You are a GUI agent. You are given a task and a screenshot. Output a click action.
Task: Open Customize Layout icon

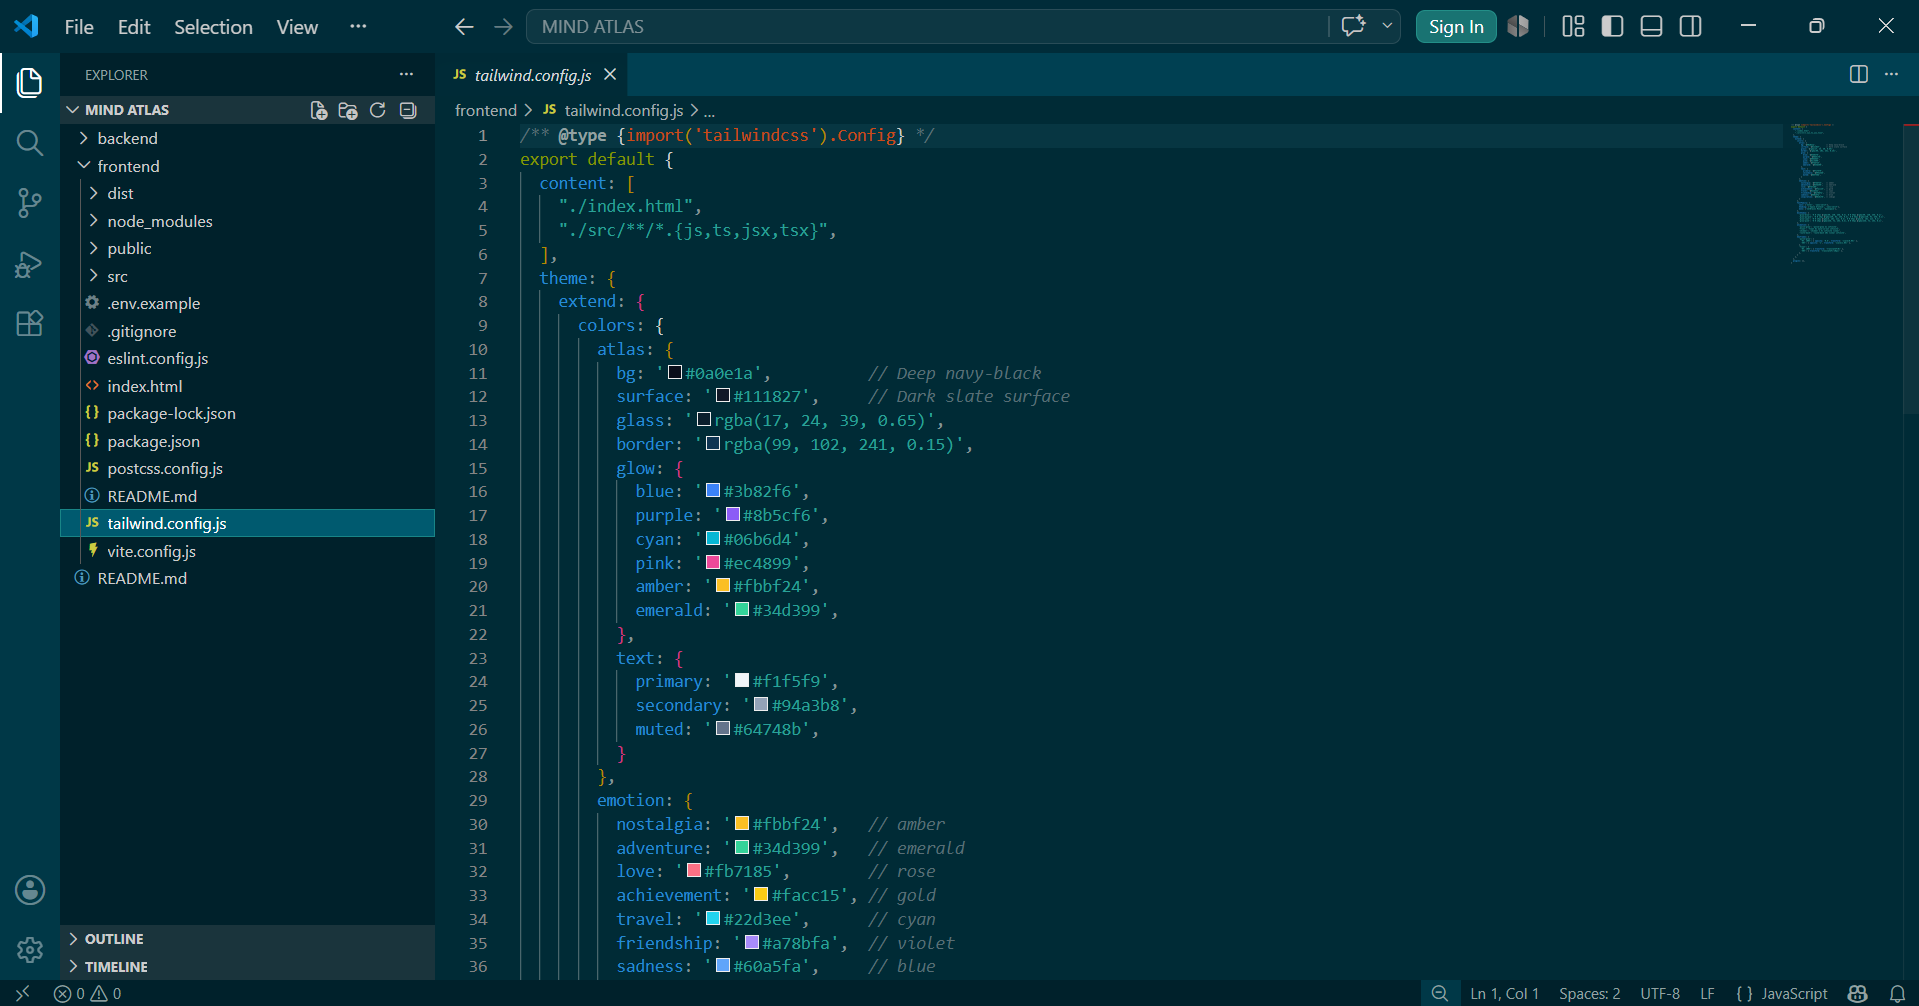1573,26
